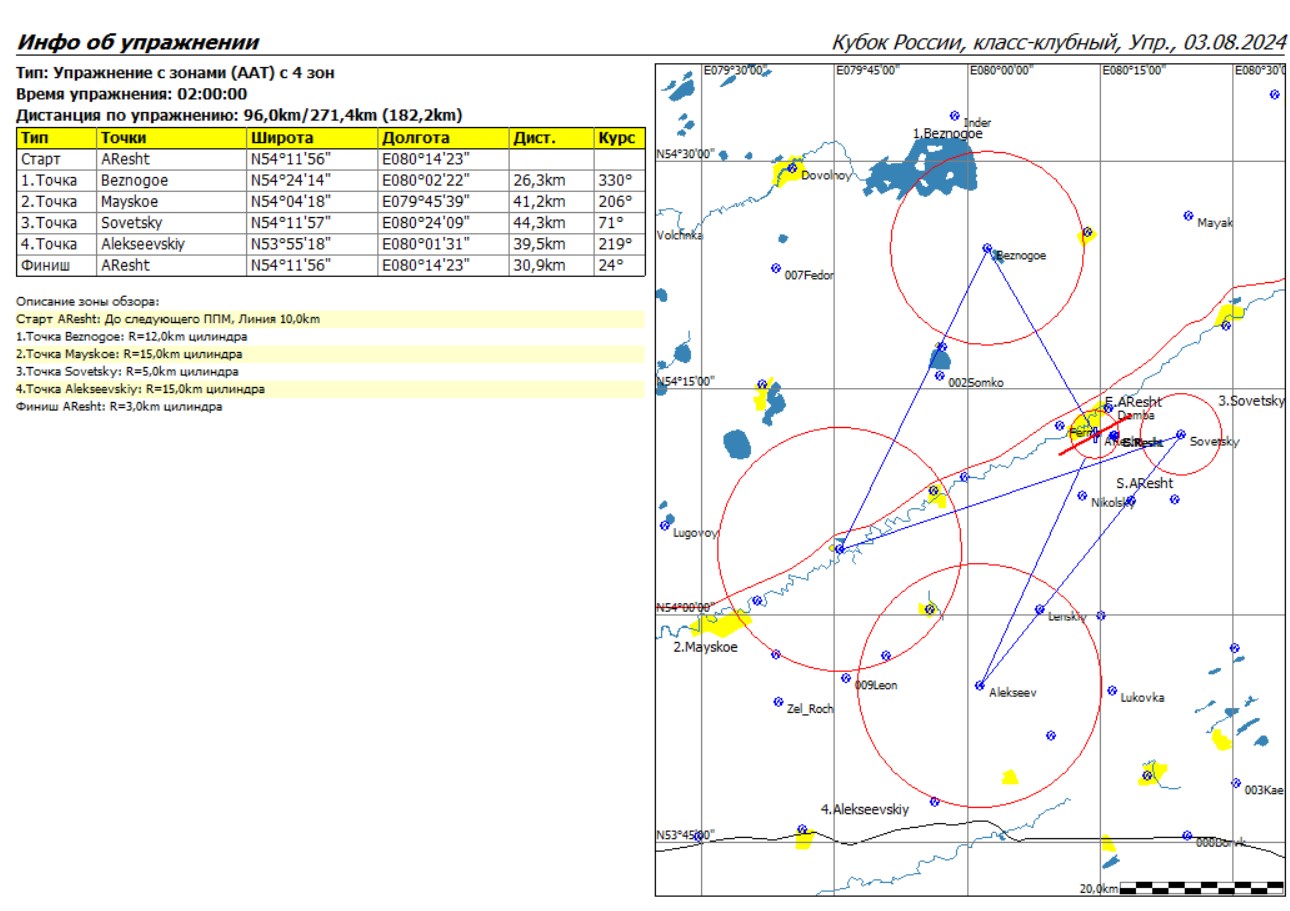The height and width of the screenshot is (911, 1290).
Task: Click the 'Инфо об упражнении' heading
Action: point(138,43)
